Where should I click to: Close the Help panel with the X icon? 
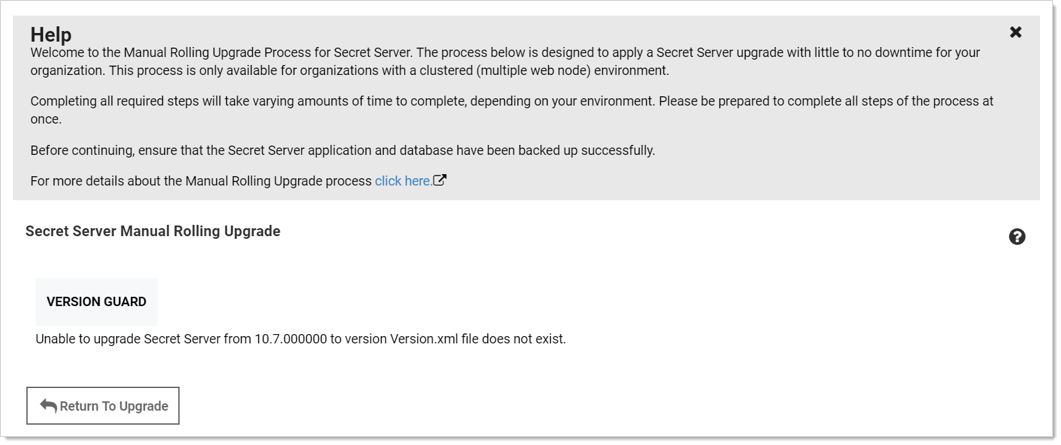click(1015, 32)
